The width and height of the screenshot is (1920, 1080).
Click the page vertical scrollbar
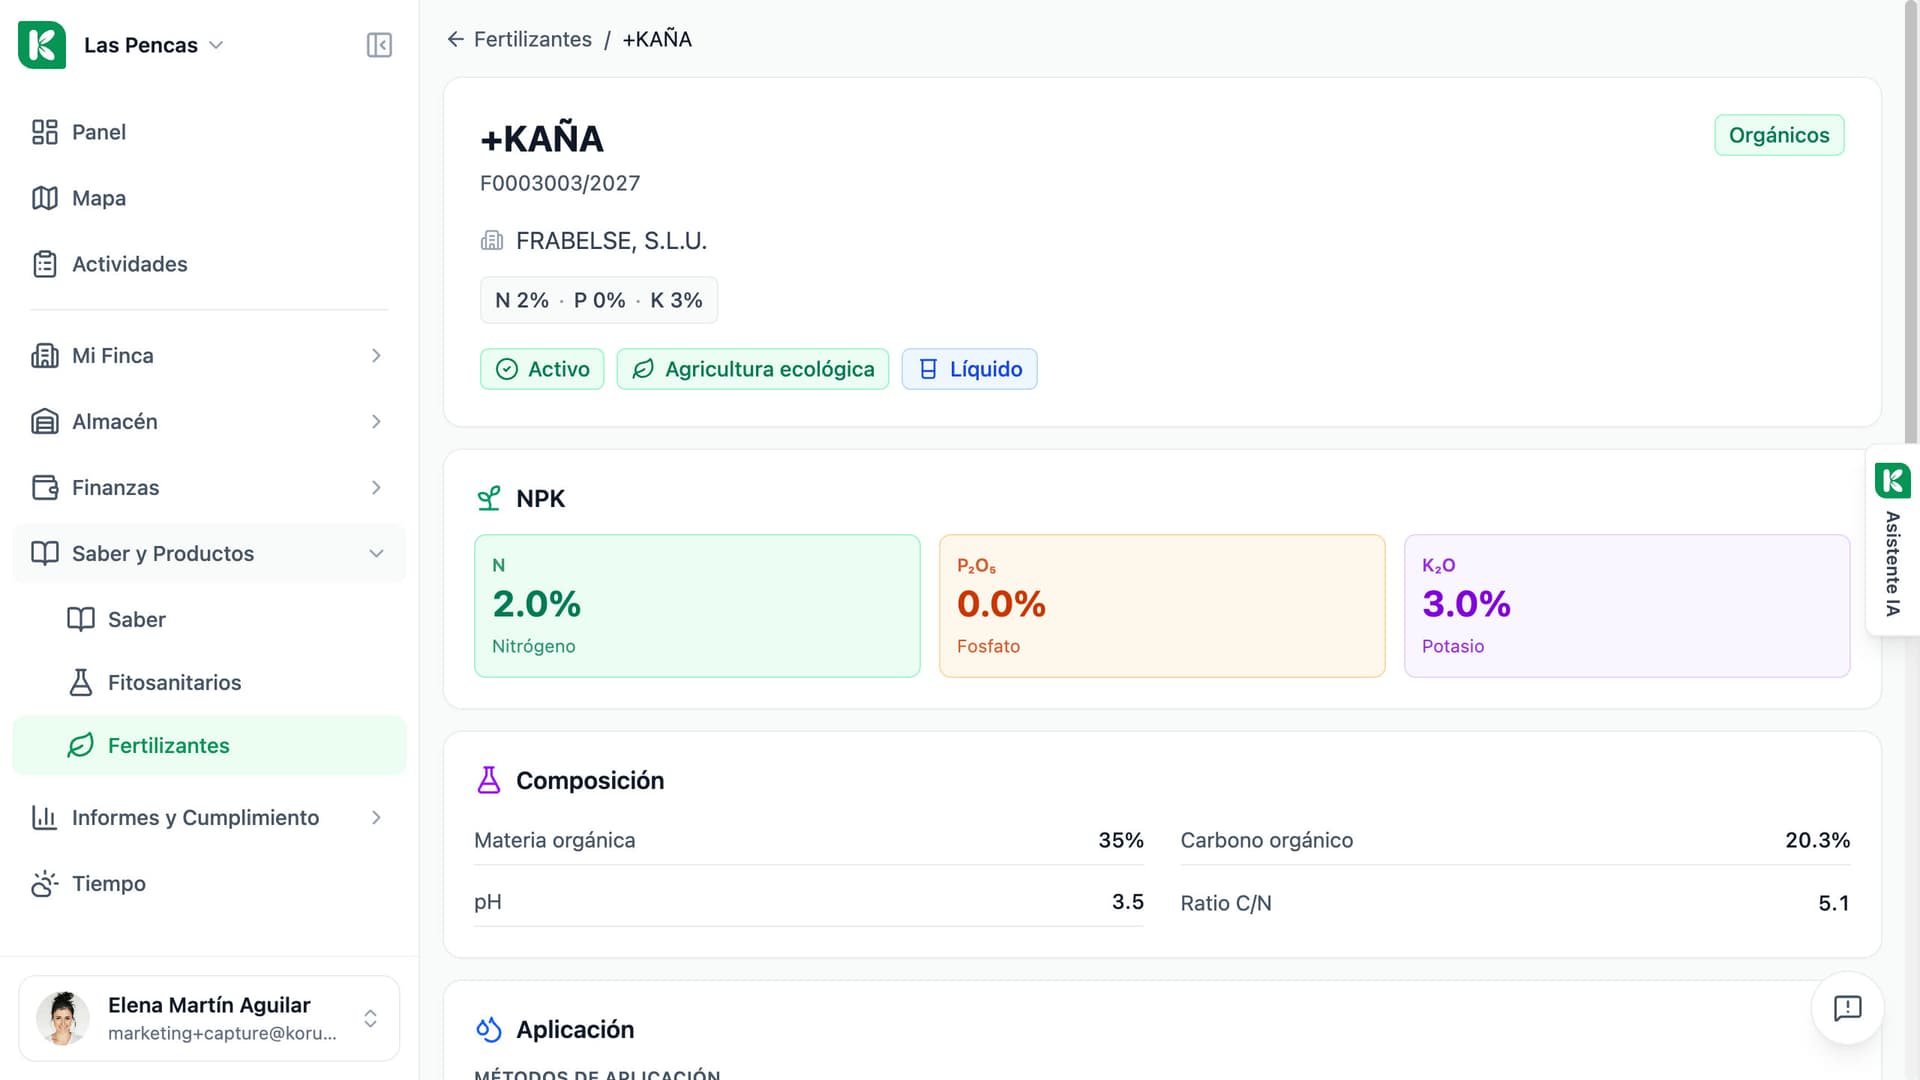[1911, 220]
